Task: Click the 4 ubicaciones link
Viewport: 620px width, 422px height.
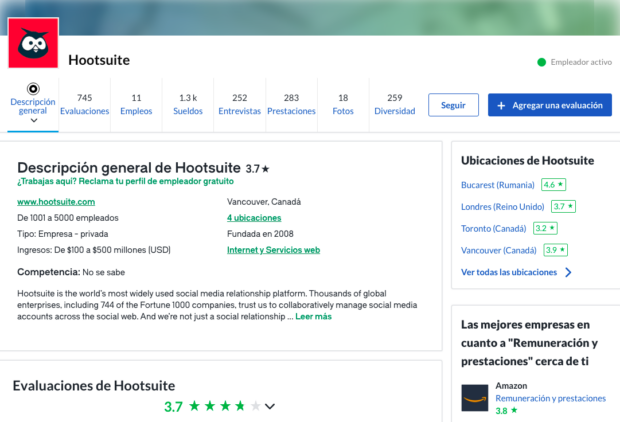Action: click(254, 218)
